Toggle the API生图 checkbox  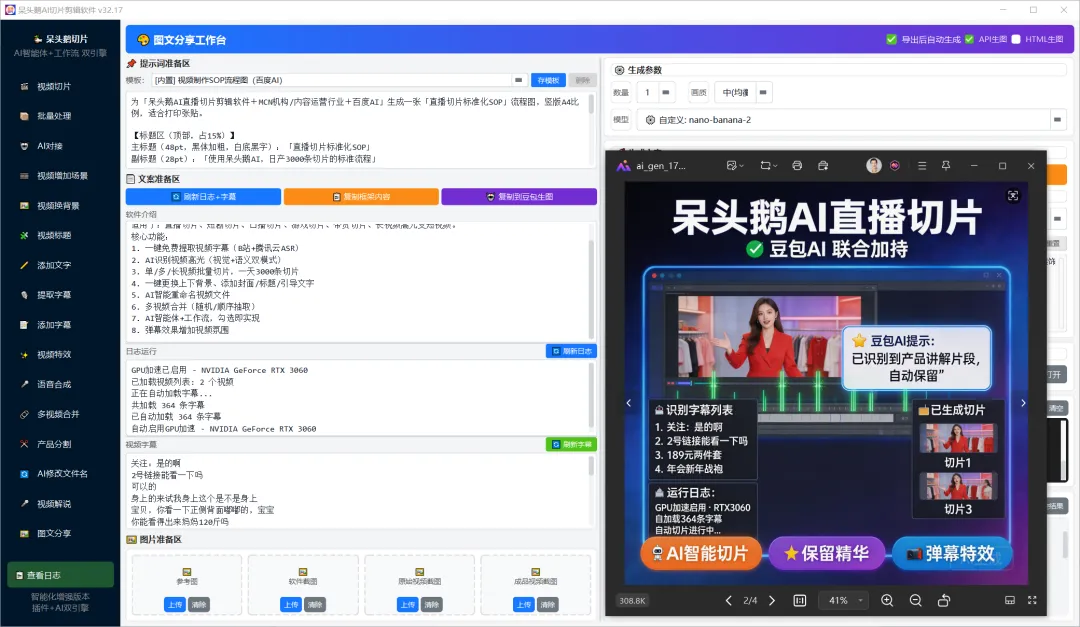coord(969,39)
